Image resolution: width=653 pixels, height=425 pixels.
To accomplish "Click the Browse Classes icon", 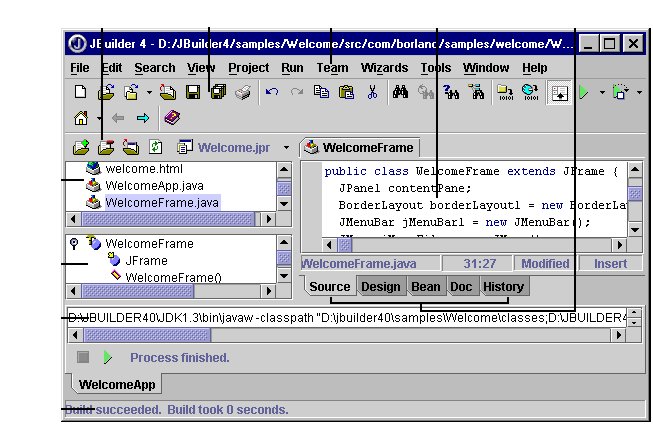I will (476, 92).
